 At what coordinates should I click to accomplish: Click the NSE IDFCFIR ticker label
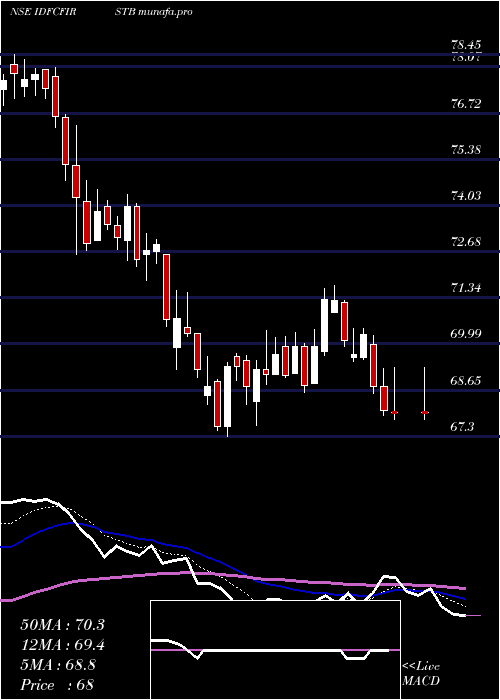(43, 12)
